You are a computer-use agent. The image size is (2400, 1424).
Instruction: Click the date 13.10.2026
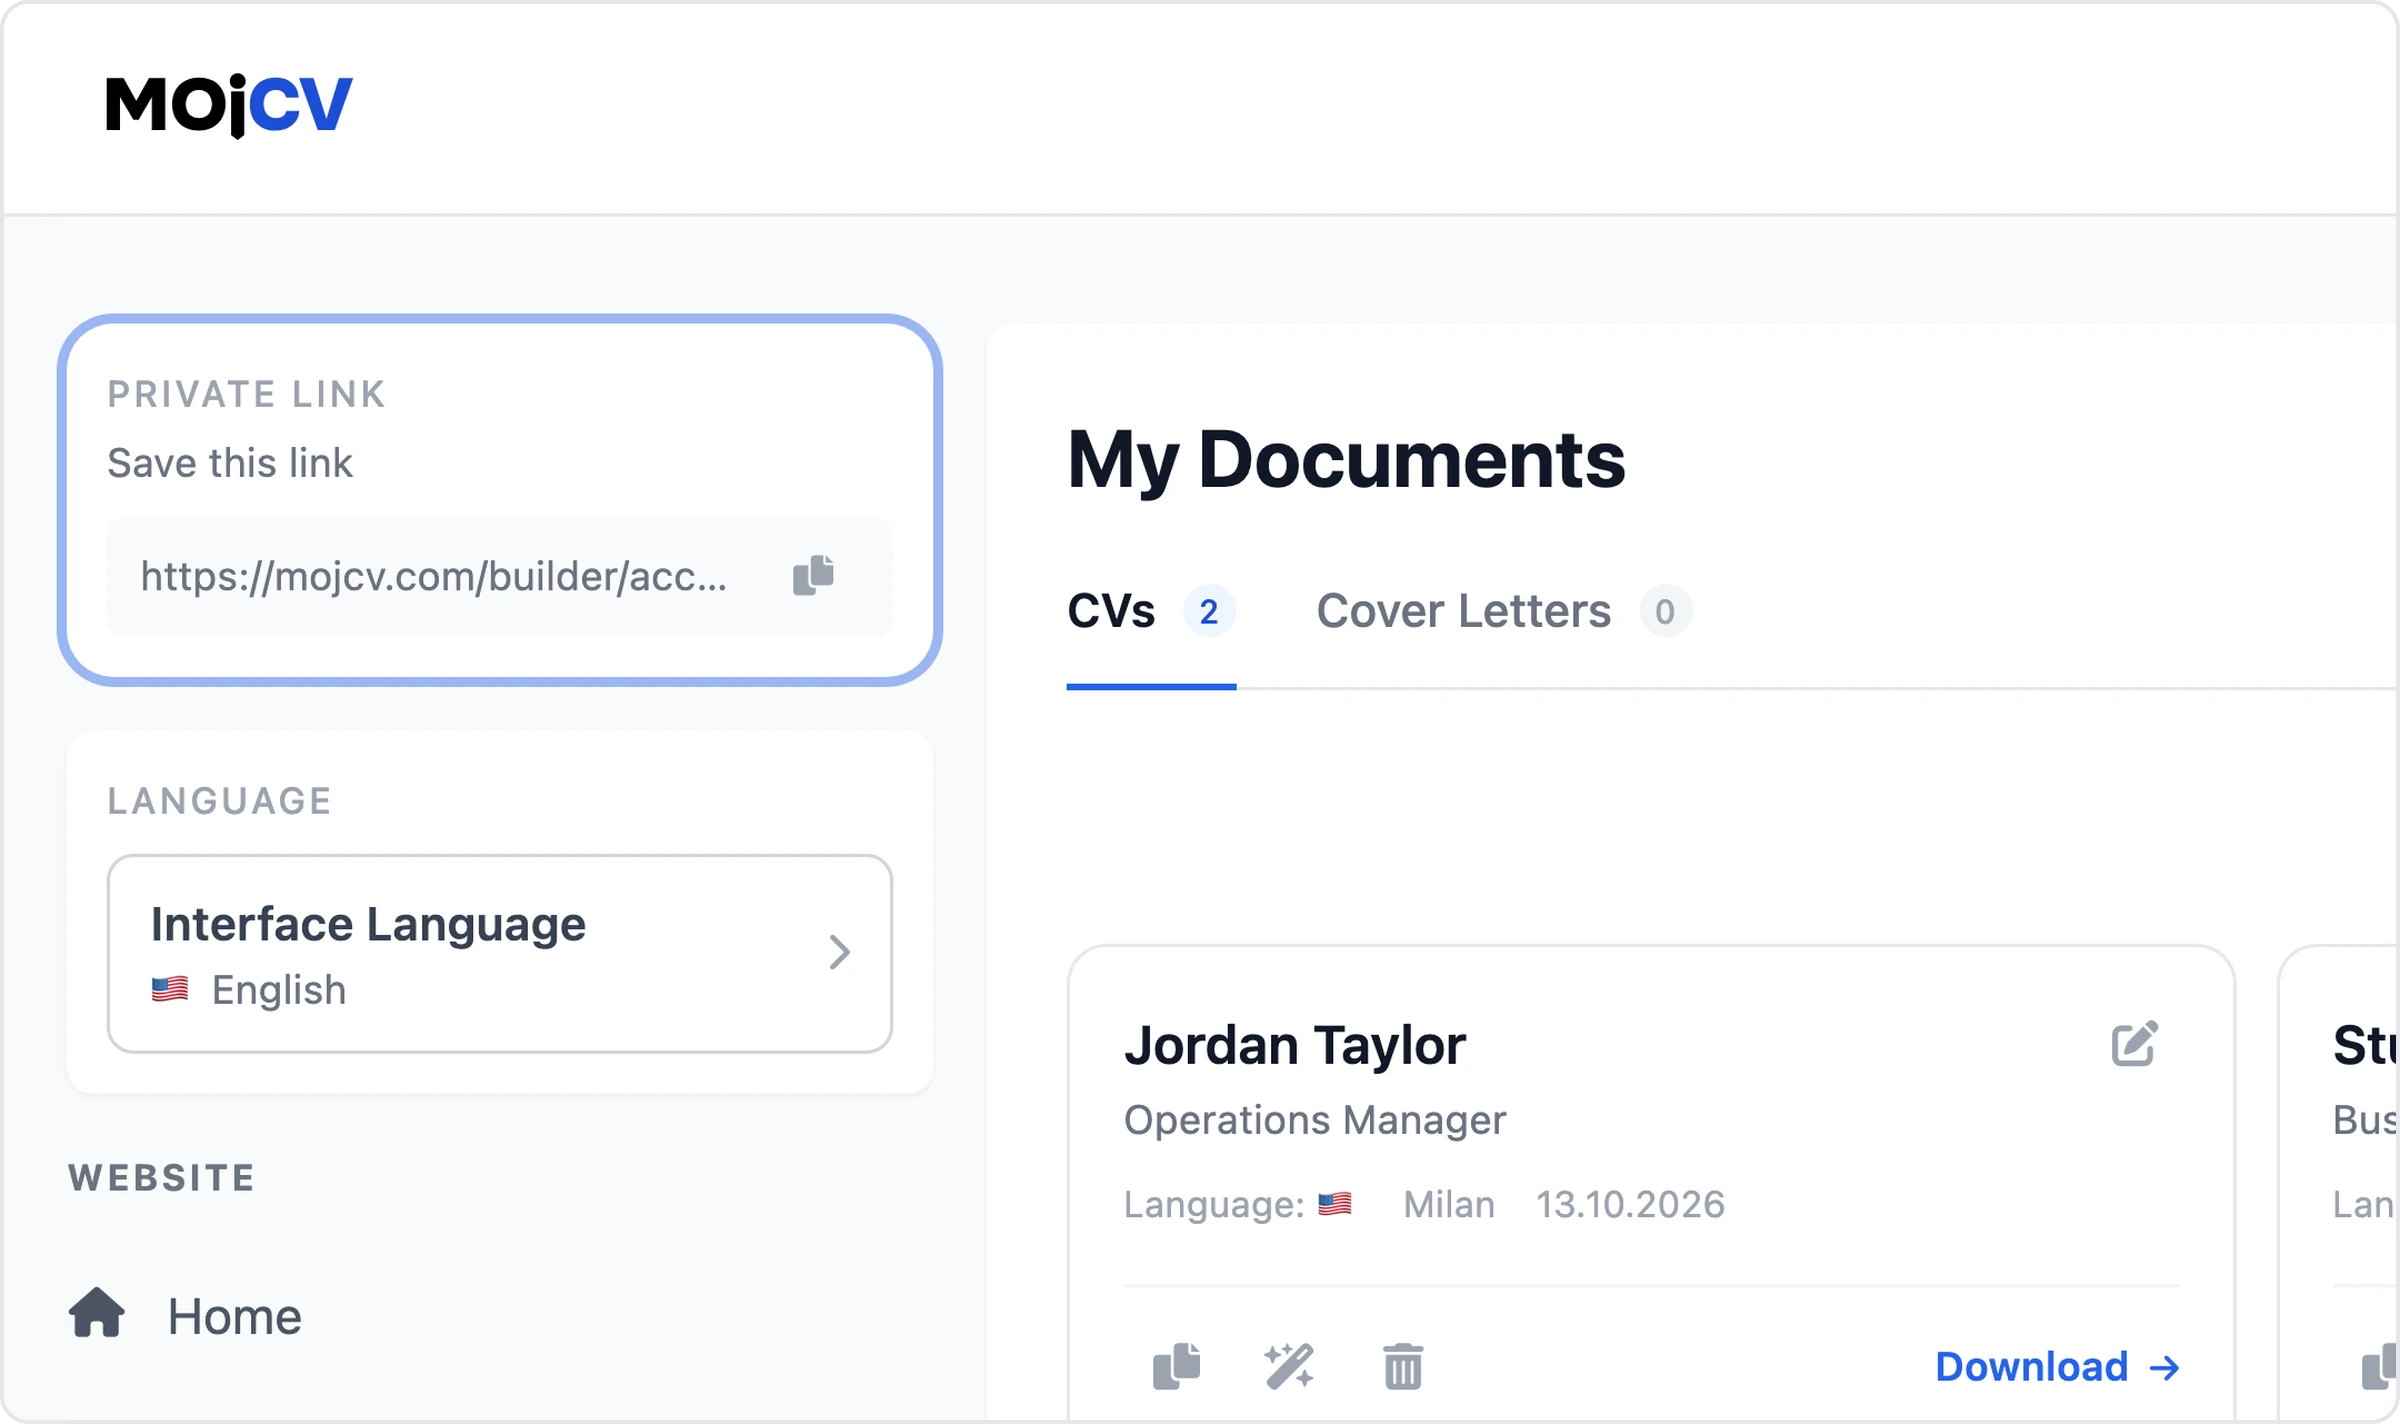pos(1631,1204)
